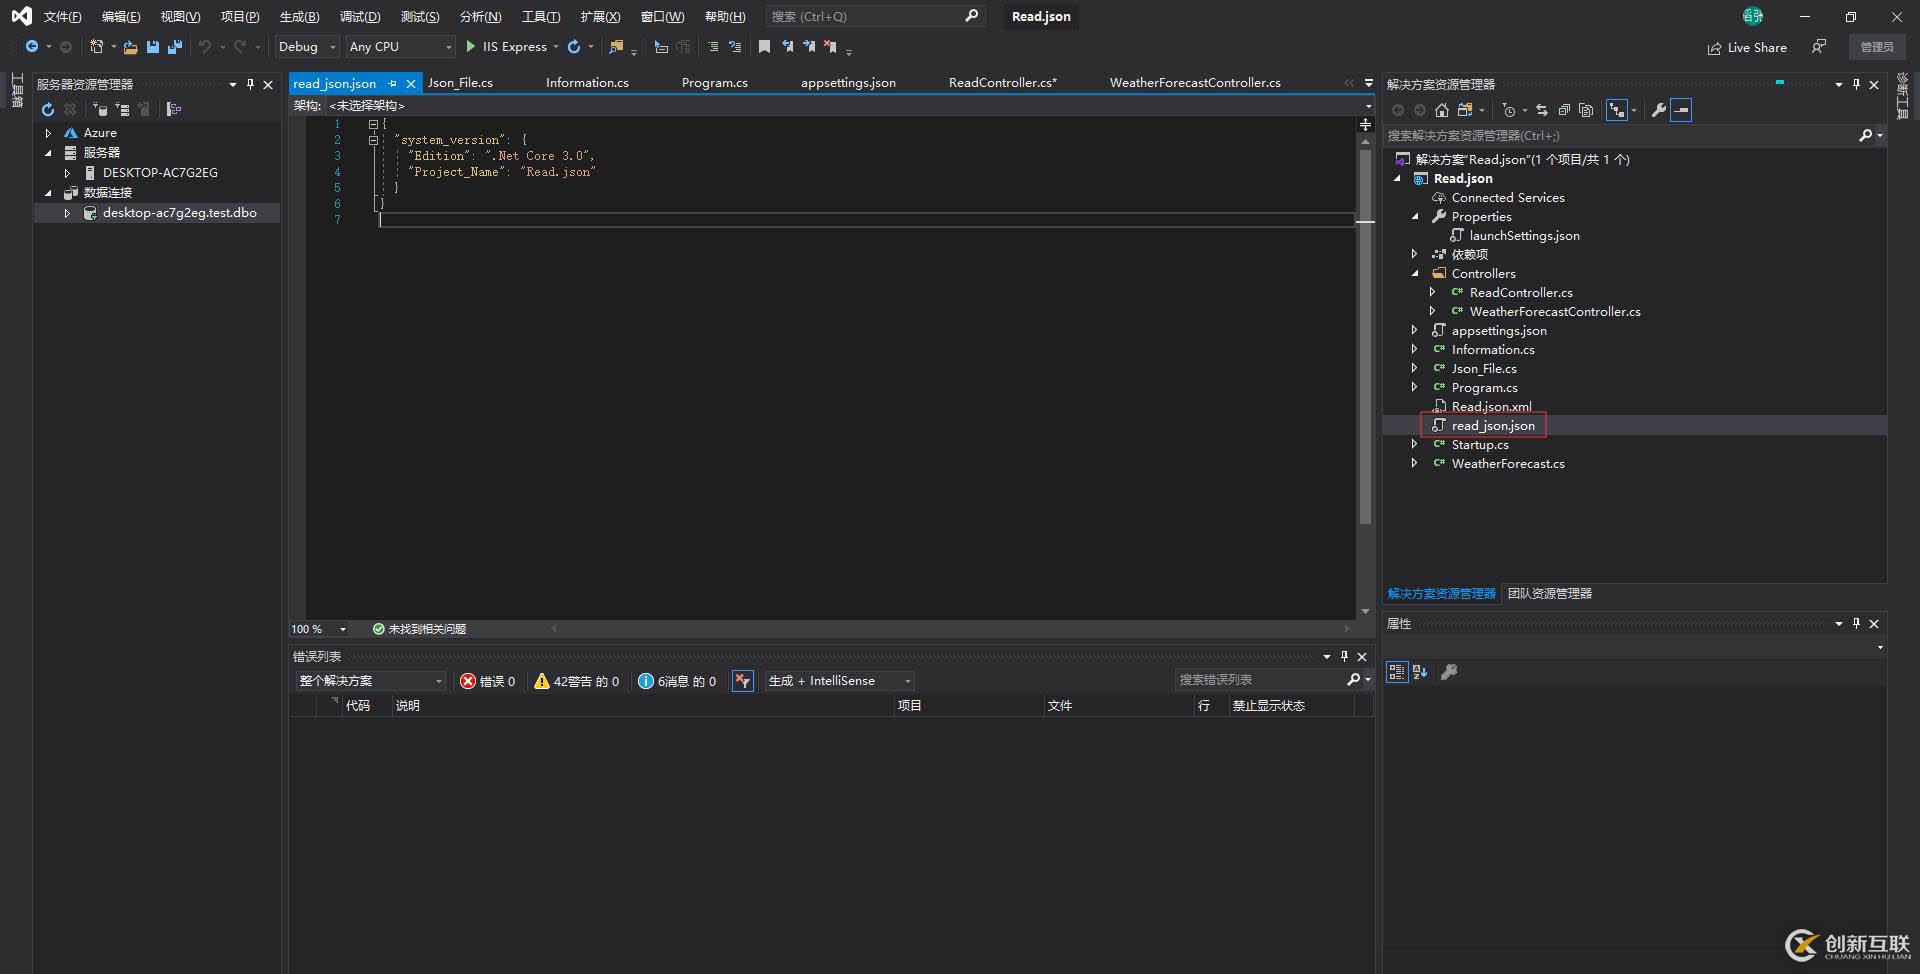
Task: Toggle a bookmark using the bookmark icon
Action: coord(765,47)
